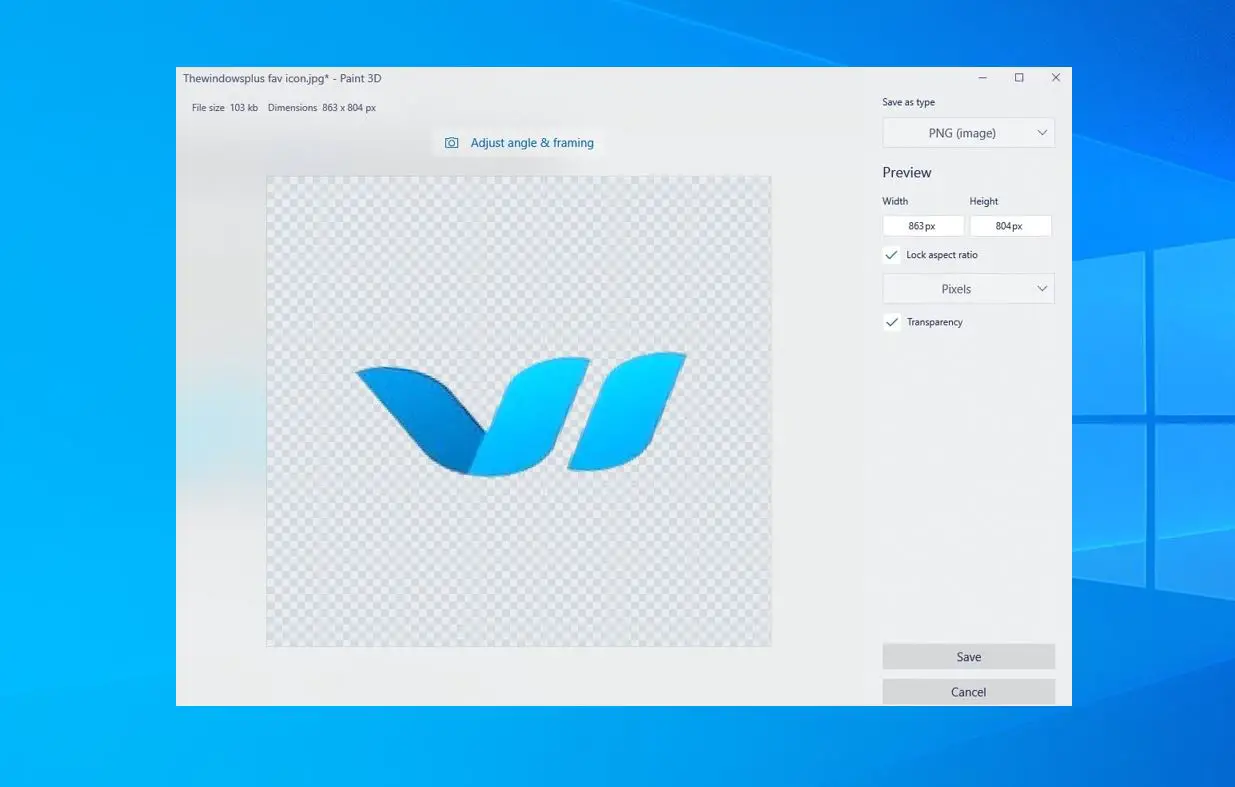Click the Cancel button

[968, 692]
